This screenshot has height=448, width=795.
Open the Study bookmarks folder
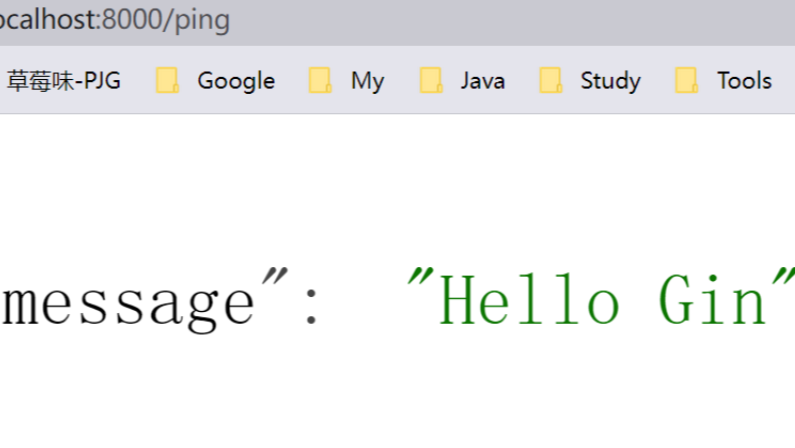pyautogui.click(x=590, y=81)
